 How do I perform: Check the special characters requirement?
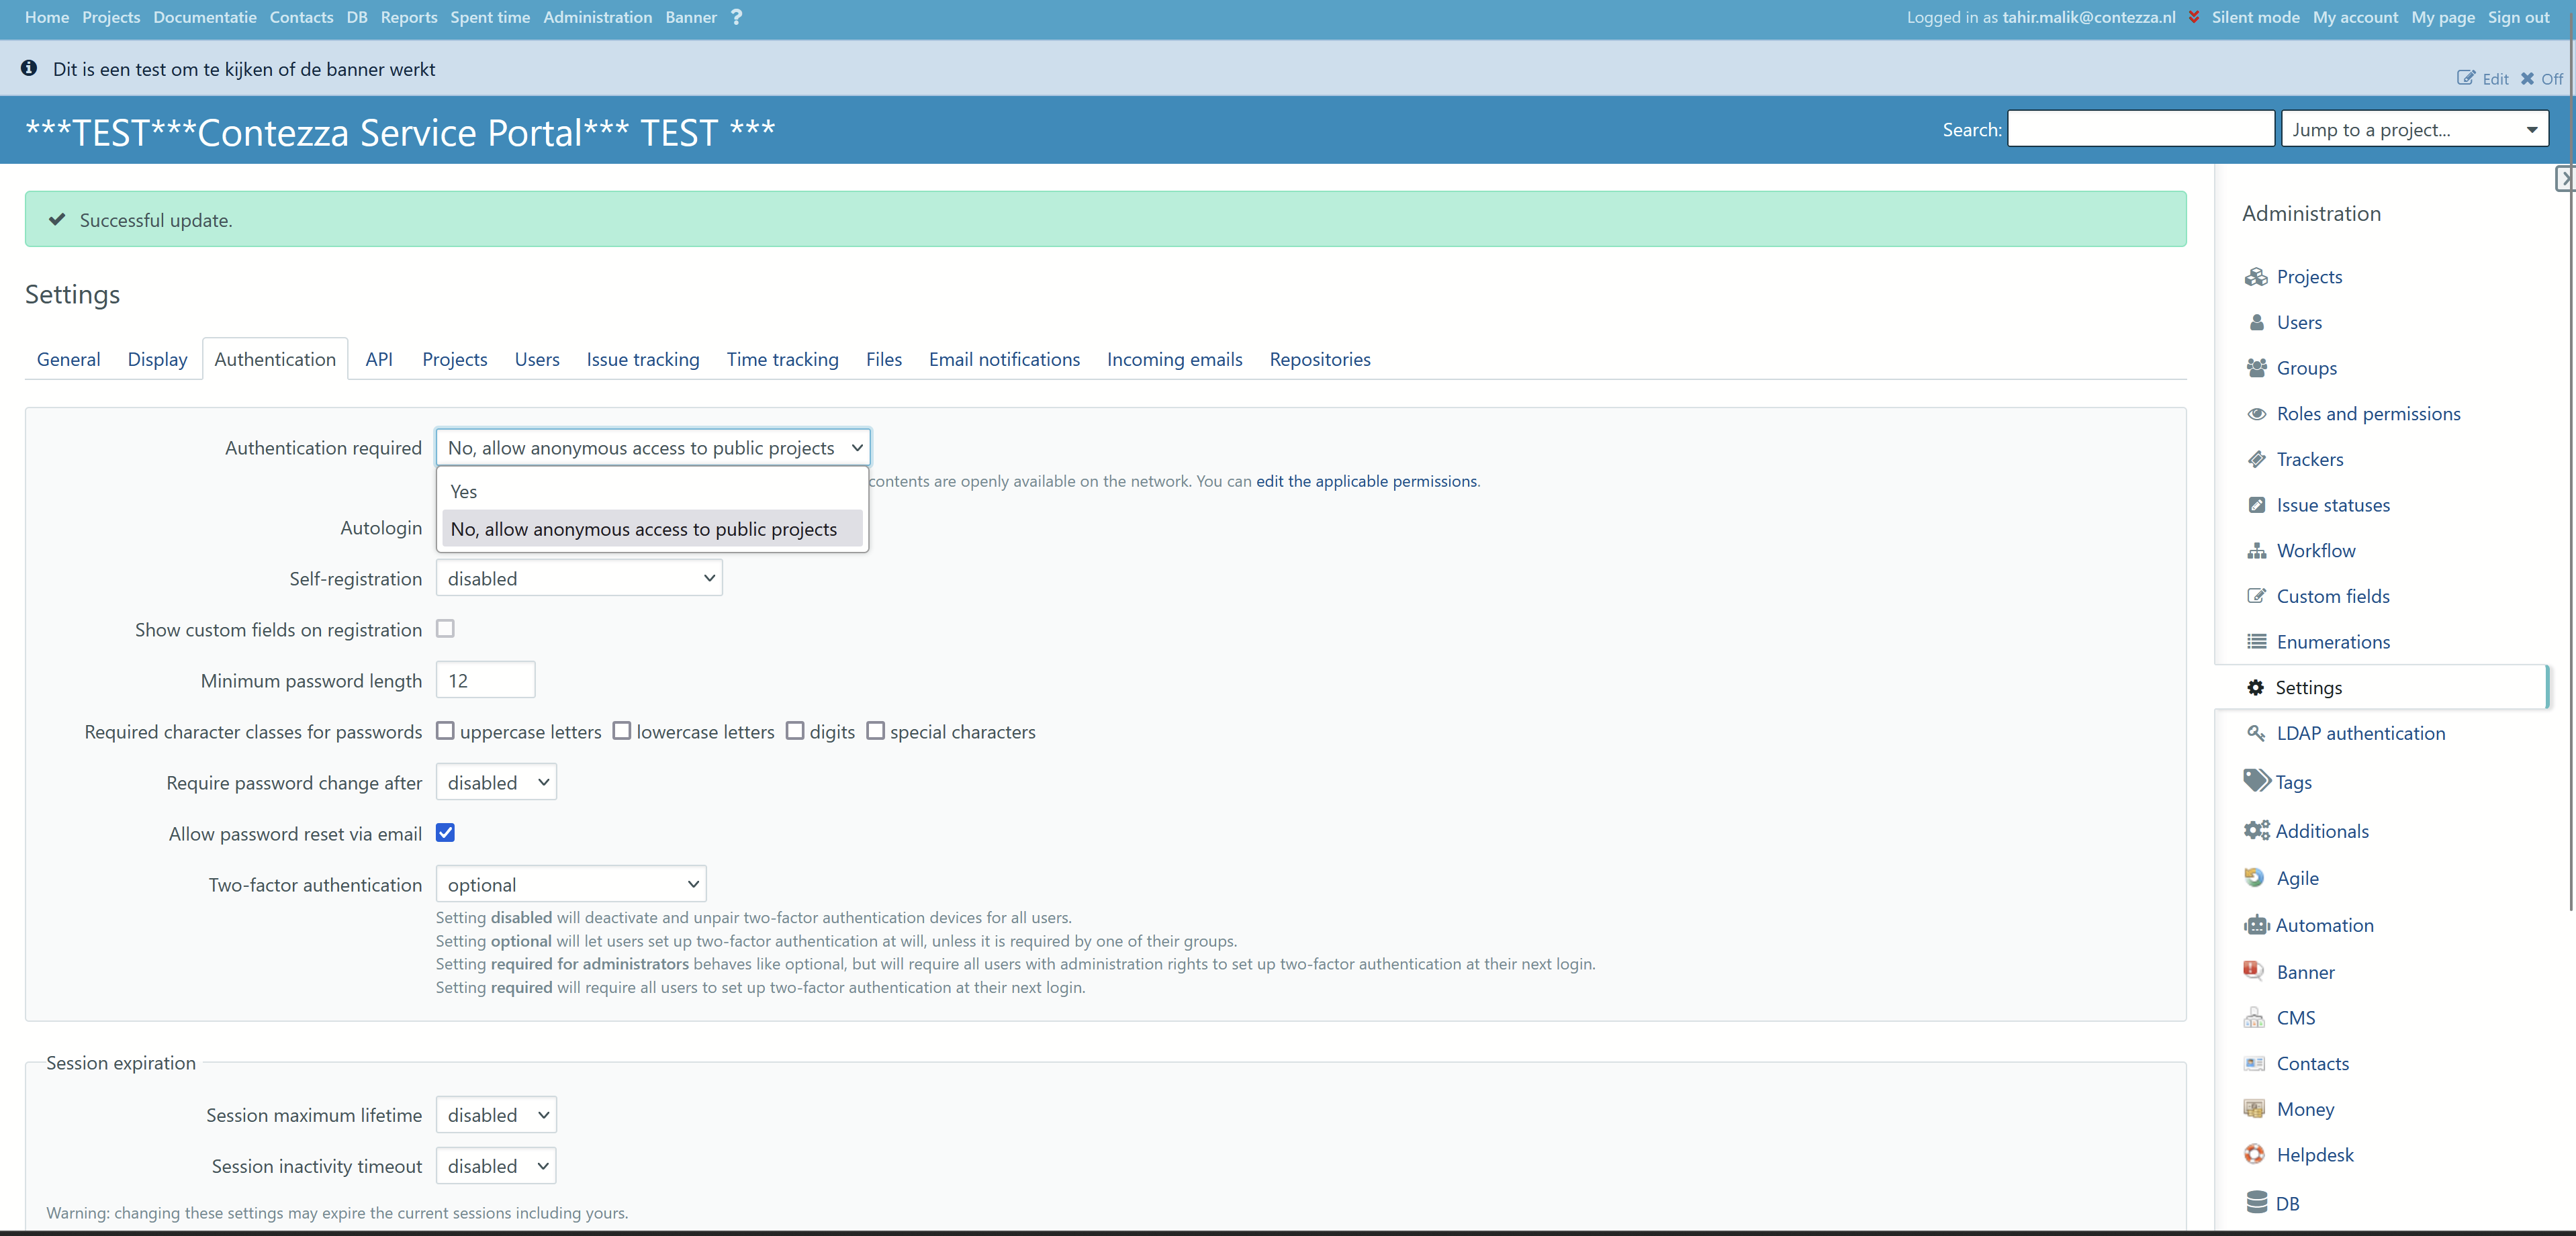click(x=875, y=731)
